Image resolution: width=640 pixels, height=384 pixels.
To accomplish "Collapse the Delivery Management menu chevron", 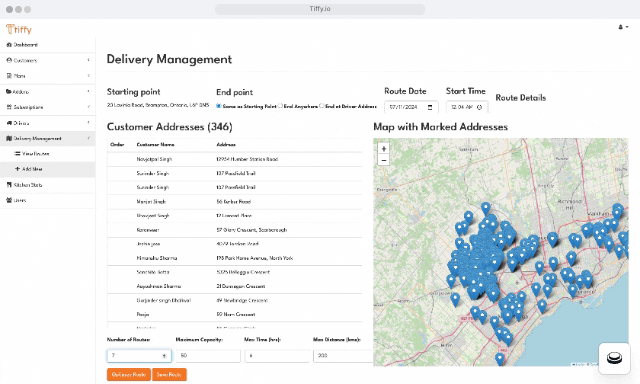I will [88, 138].
